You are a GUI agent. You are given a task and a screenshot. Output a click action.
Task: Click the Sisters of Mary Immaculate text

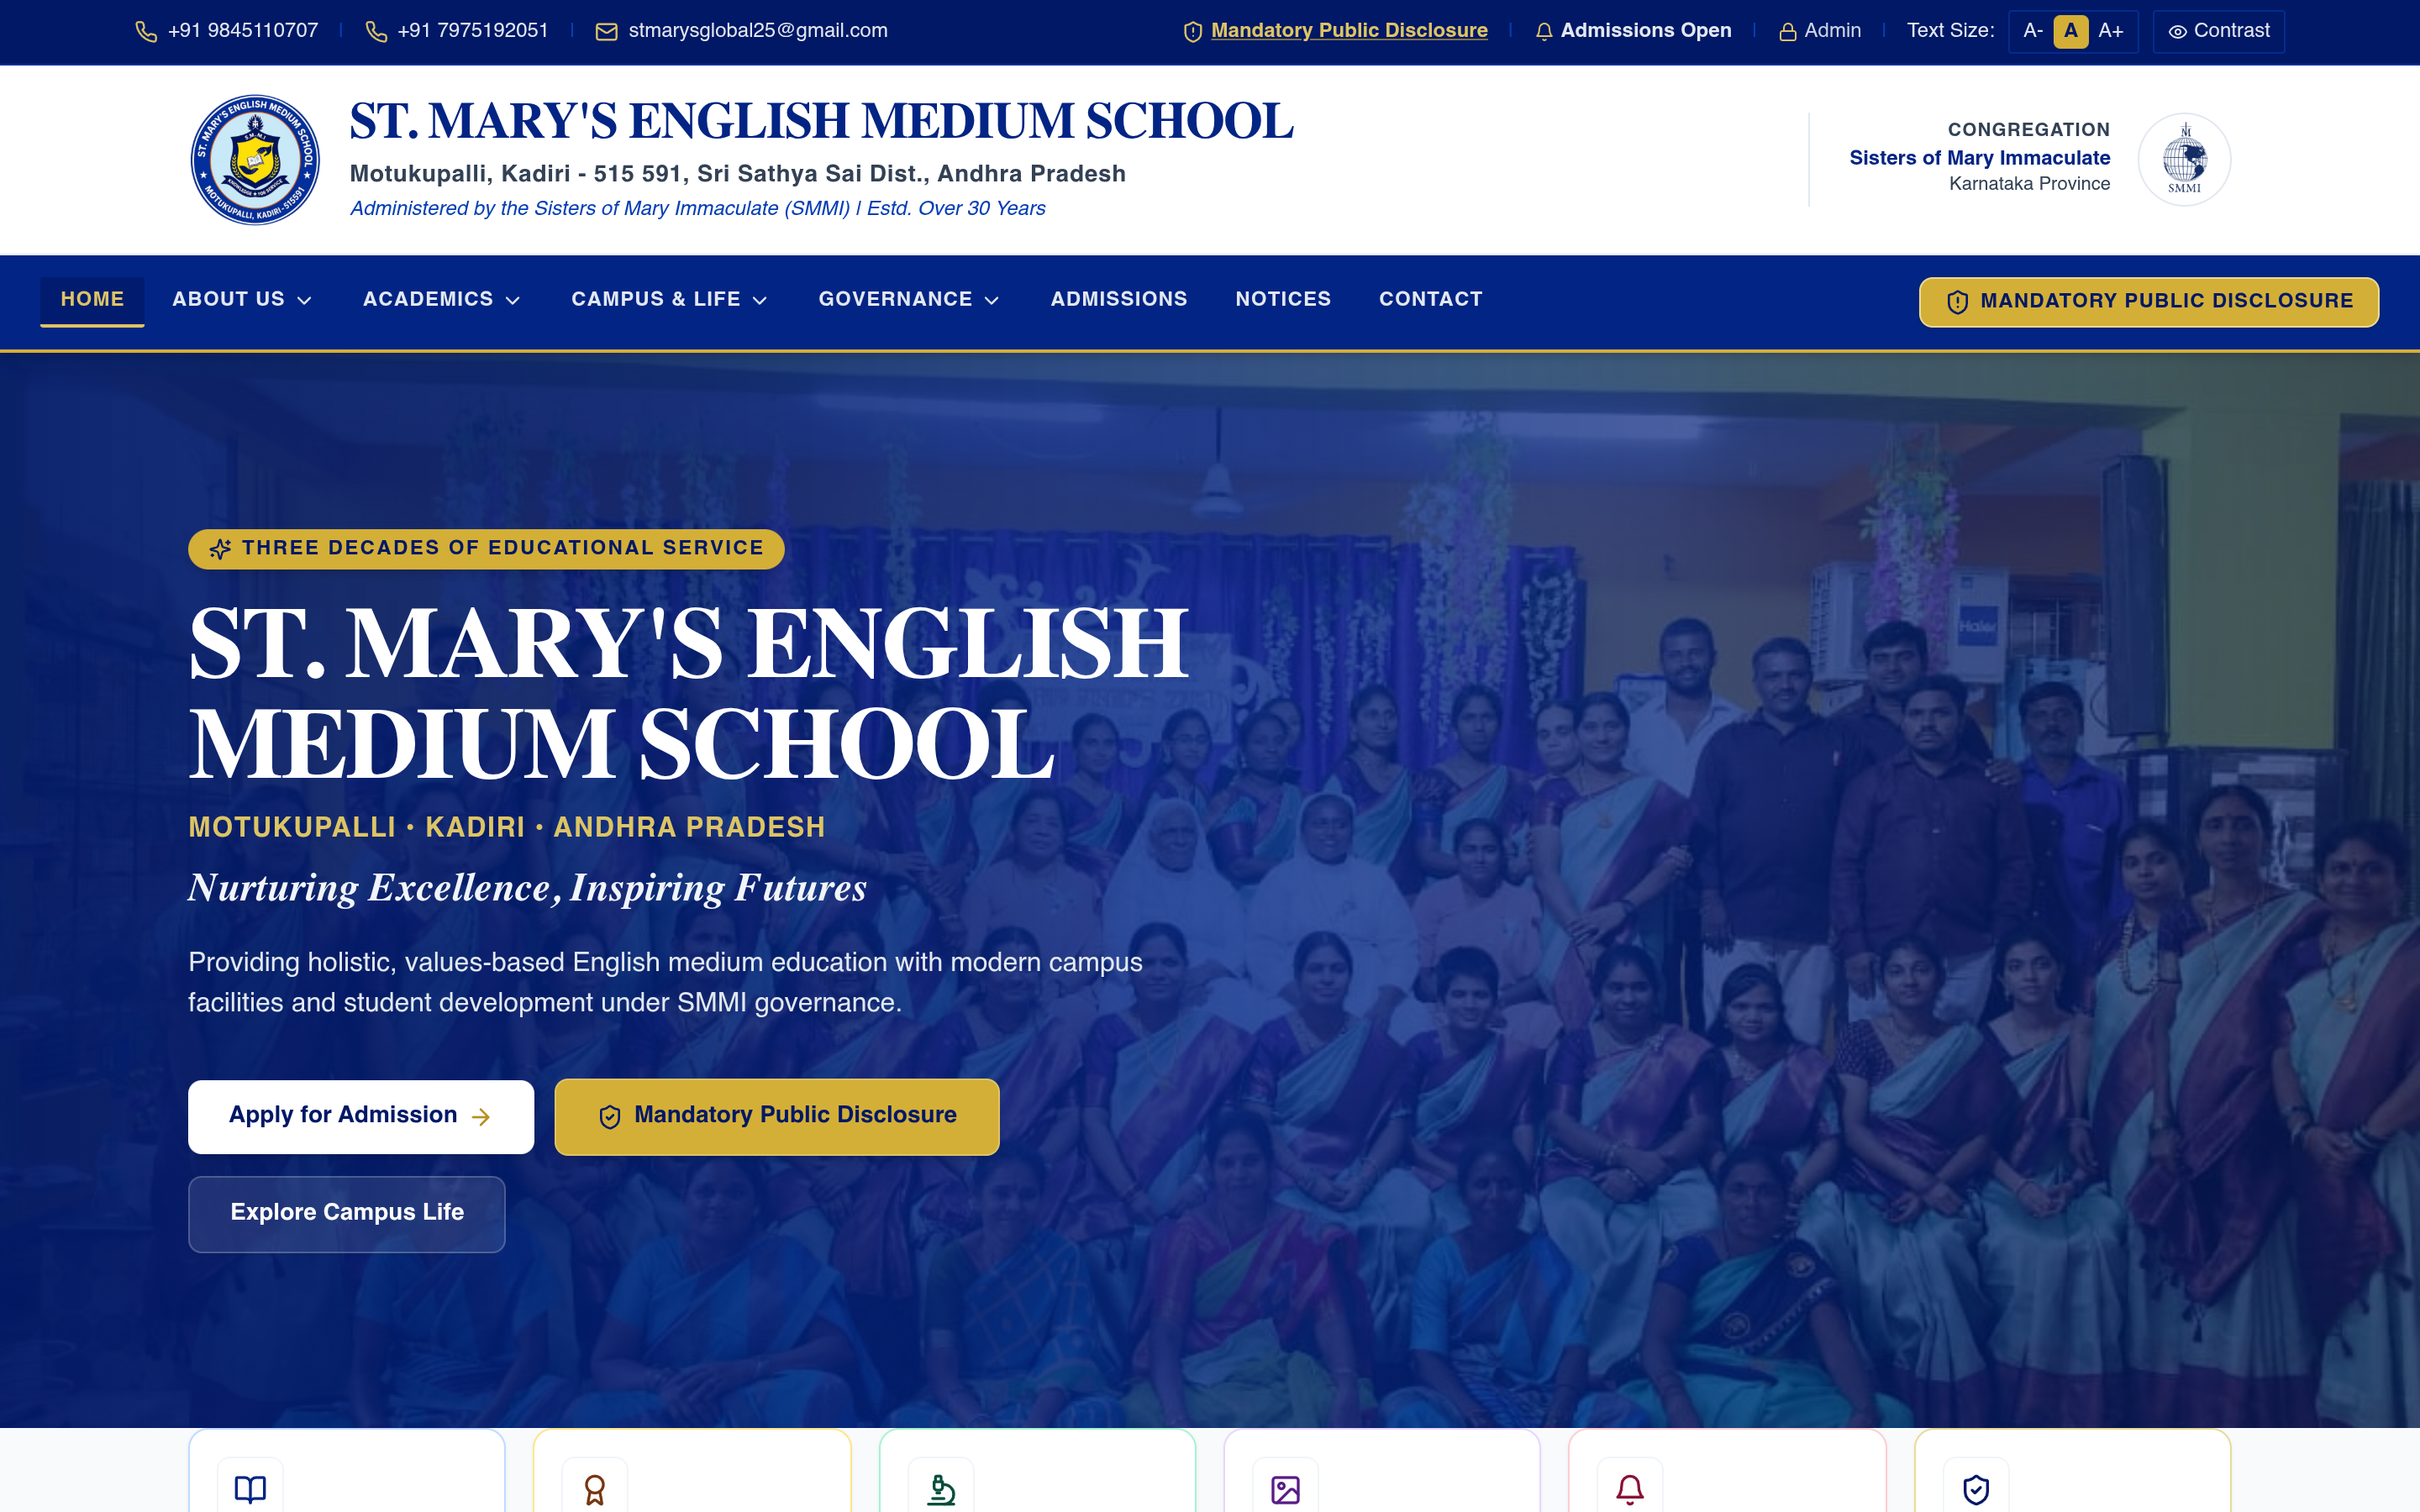point(1979,158)
